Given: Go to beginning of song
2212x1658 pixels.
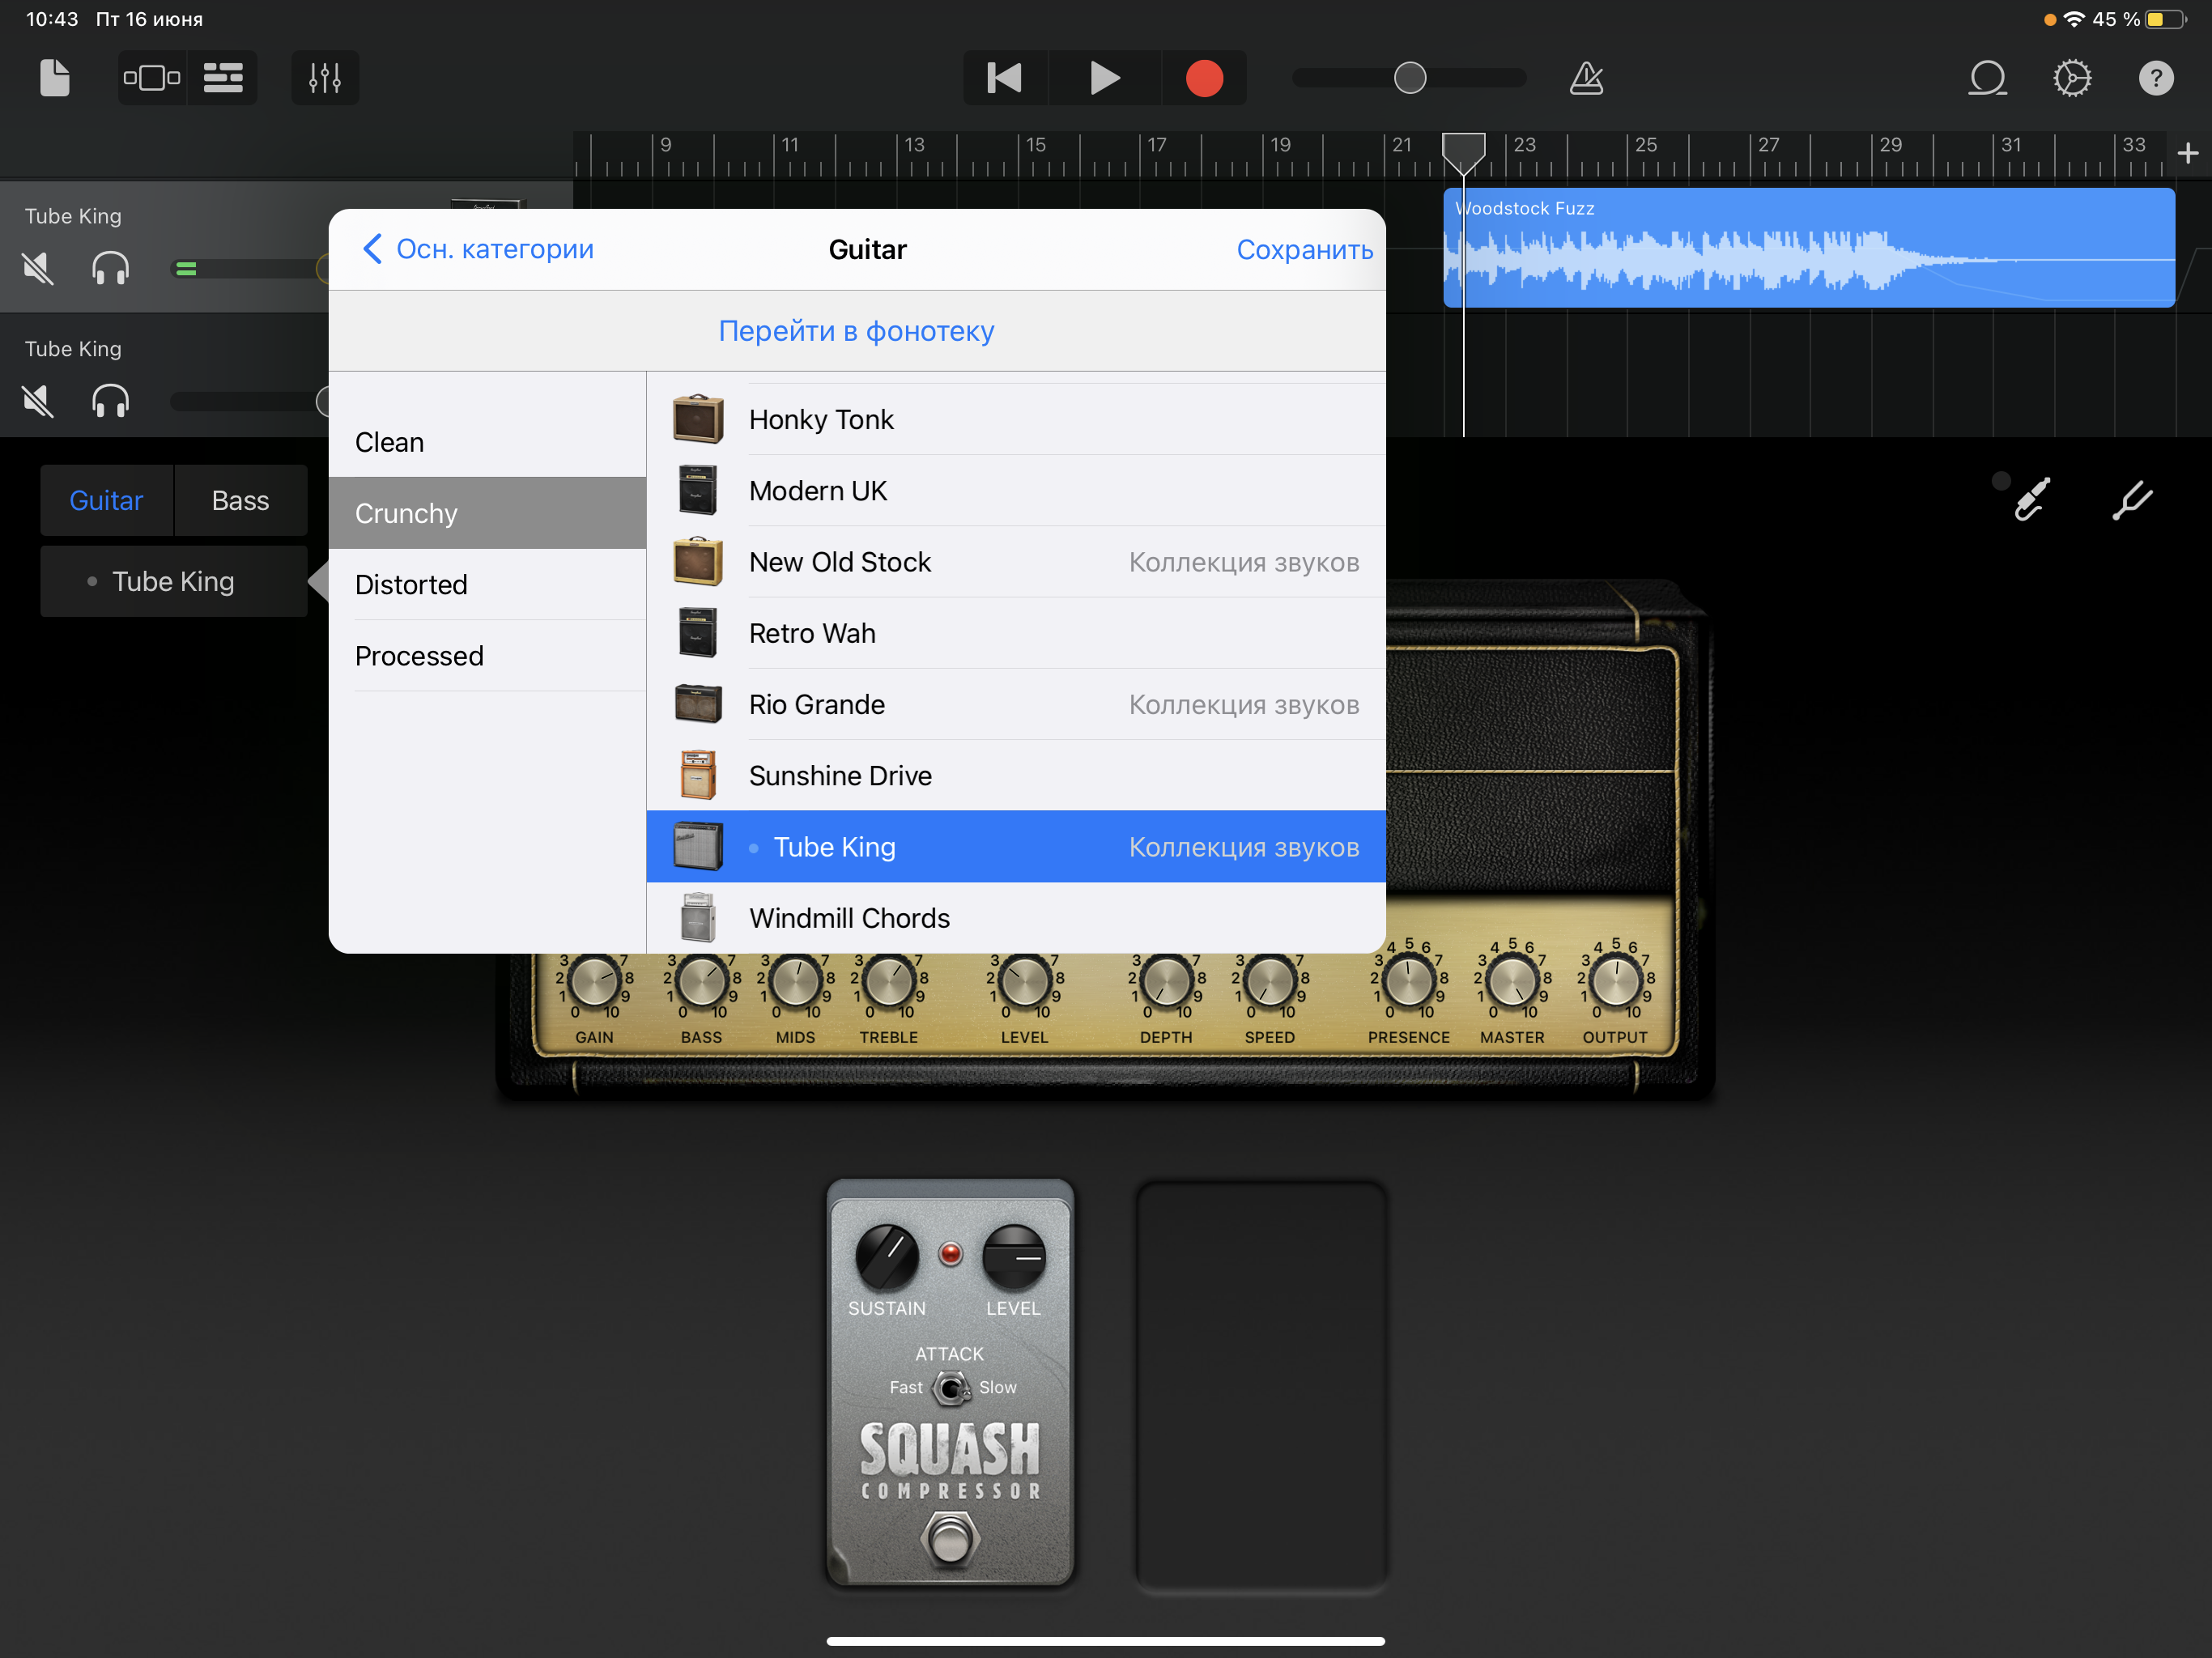Looking at the screenshot, I should pos(1005,78).
